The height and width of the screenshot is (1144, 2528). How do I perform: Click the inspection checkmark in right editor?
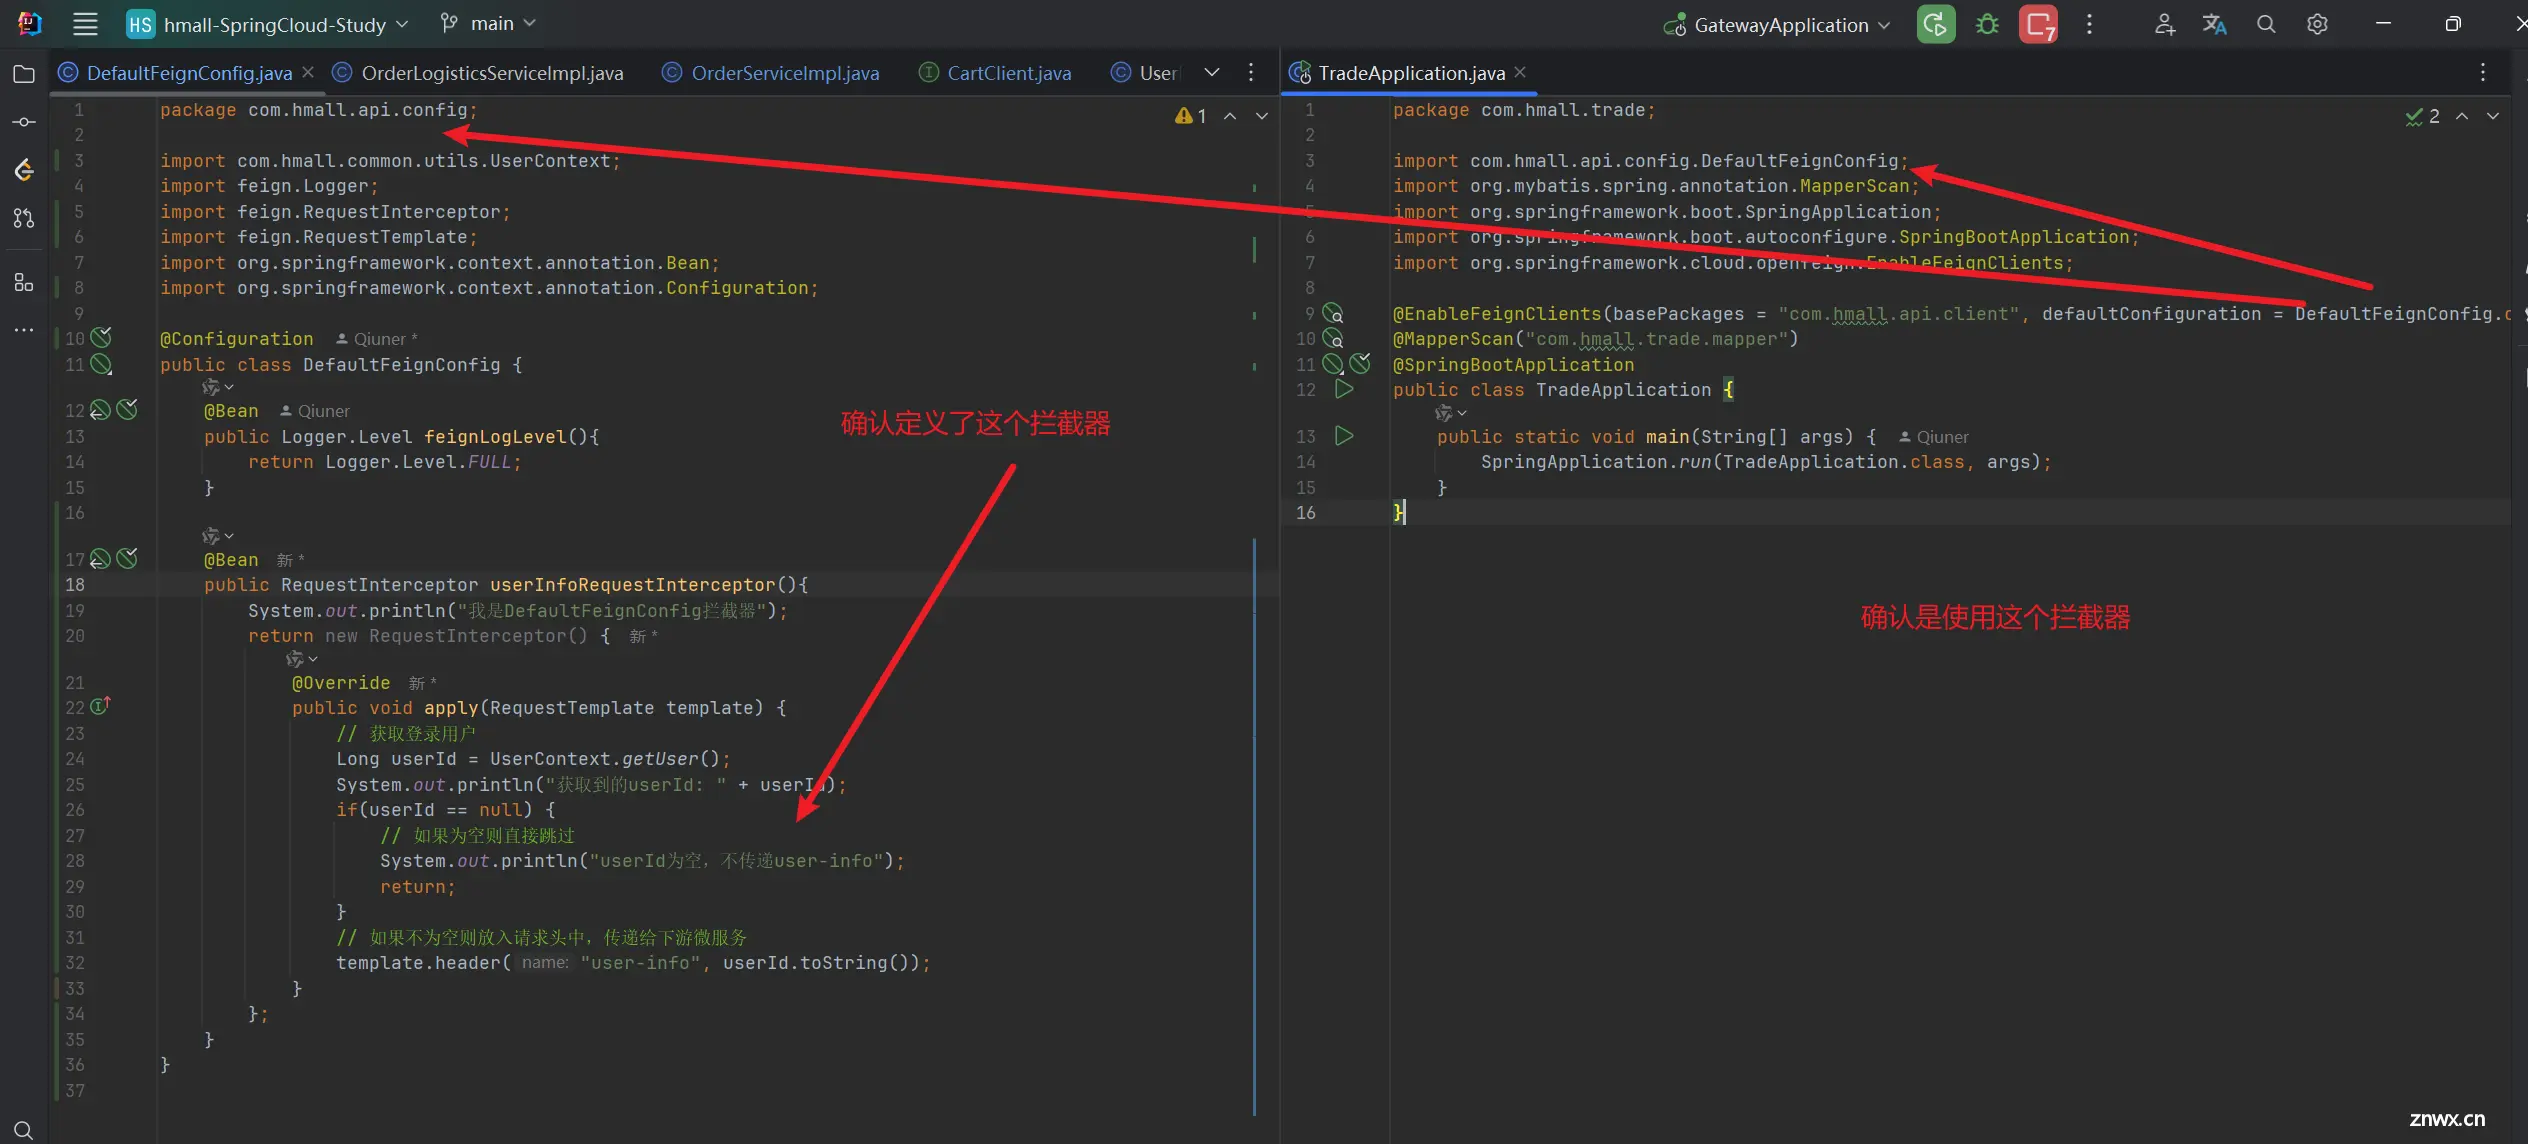2422,116
